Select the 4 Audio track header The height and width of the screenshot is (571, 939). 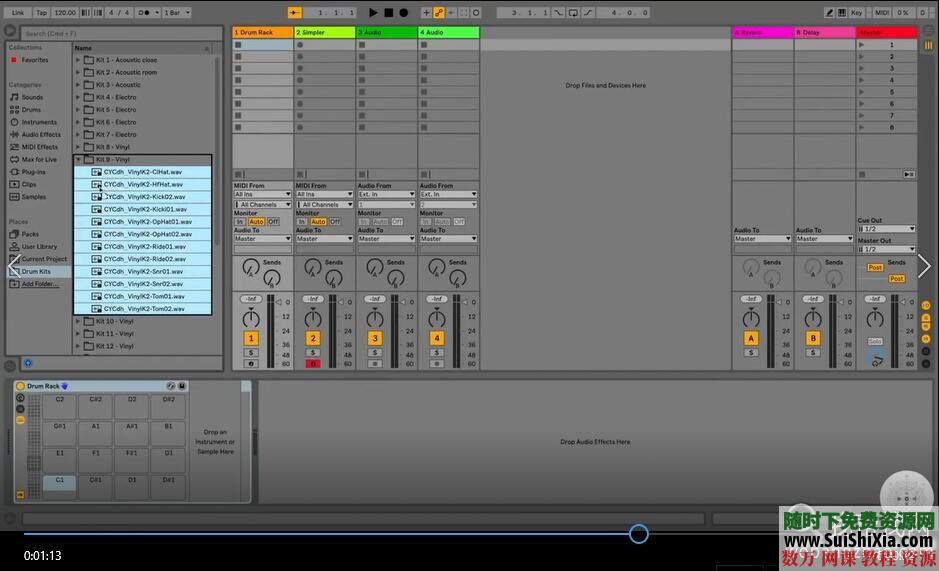[449, 32]
